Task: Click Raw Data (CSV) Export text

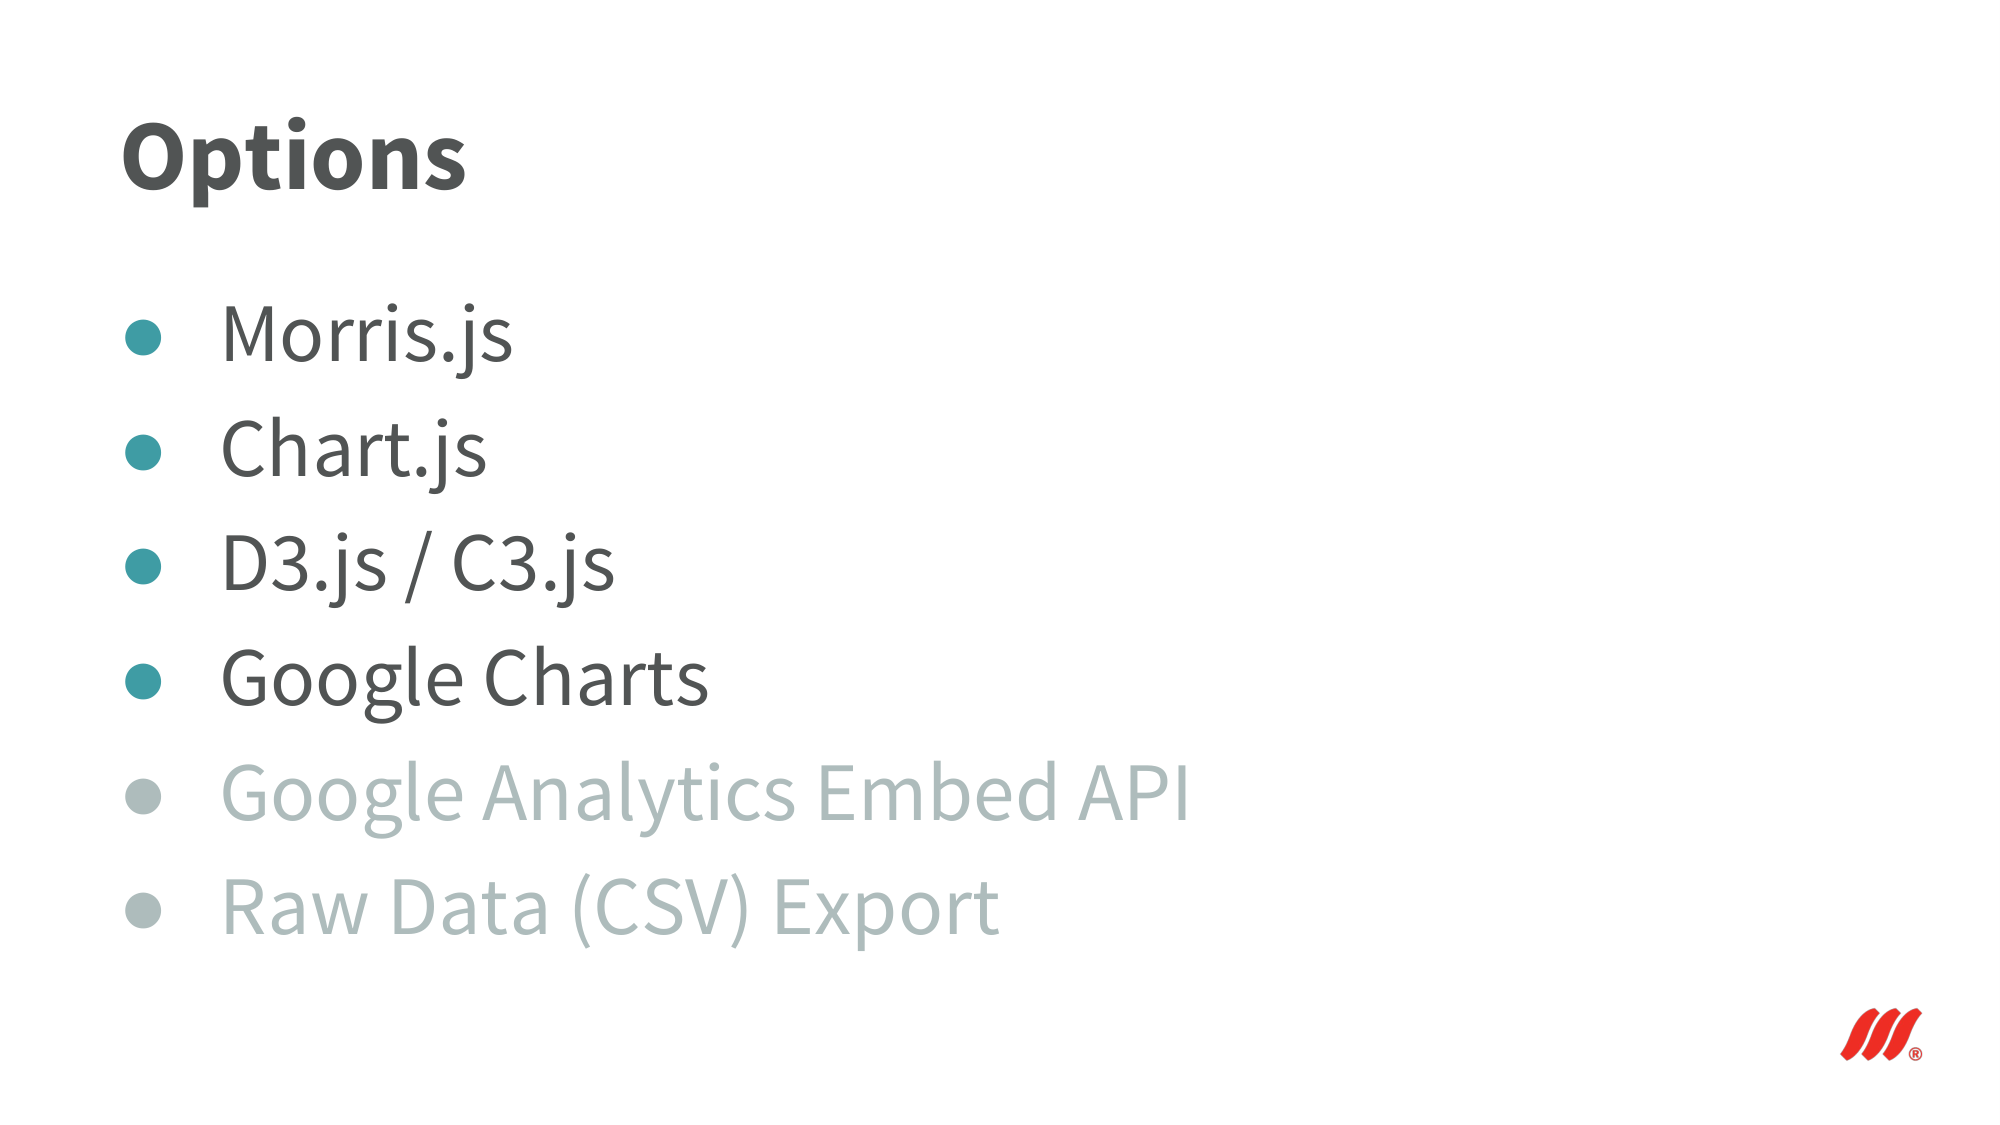Action: pyautogui.click(x=610, y=910)
